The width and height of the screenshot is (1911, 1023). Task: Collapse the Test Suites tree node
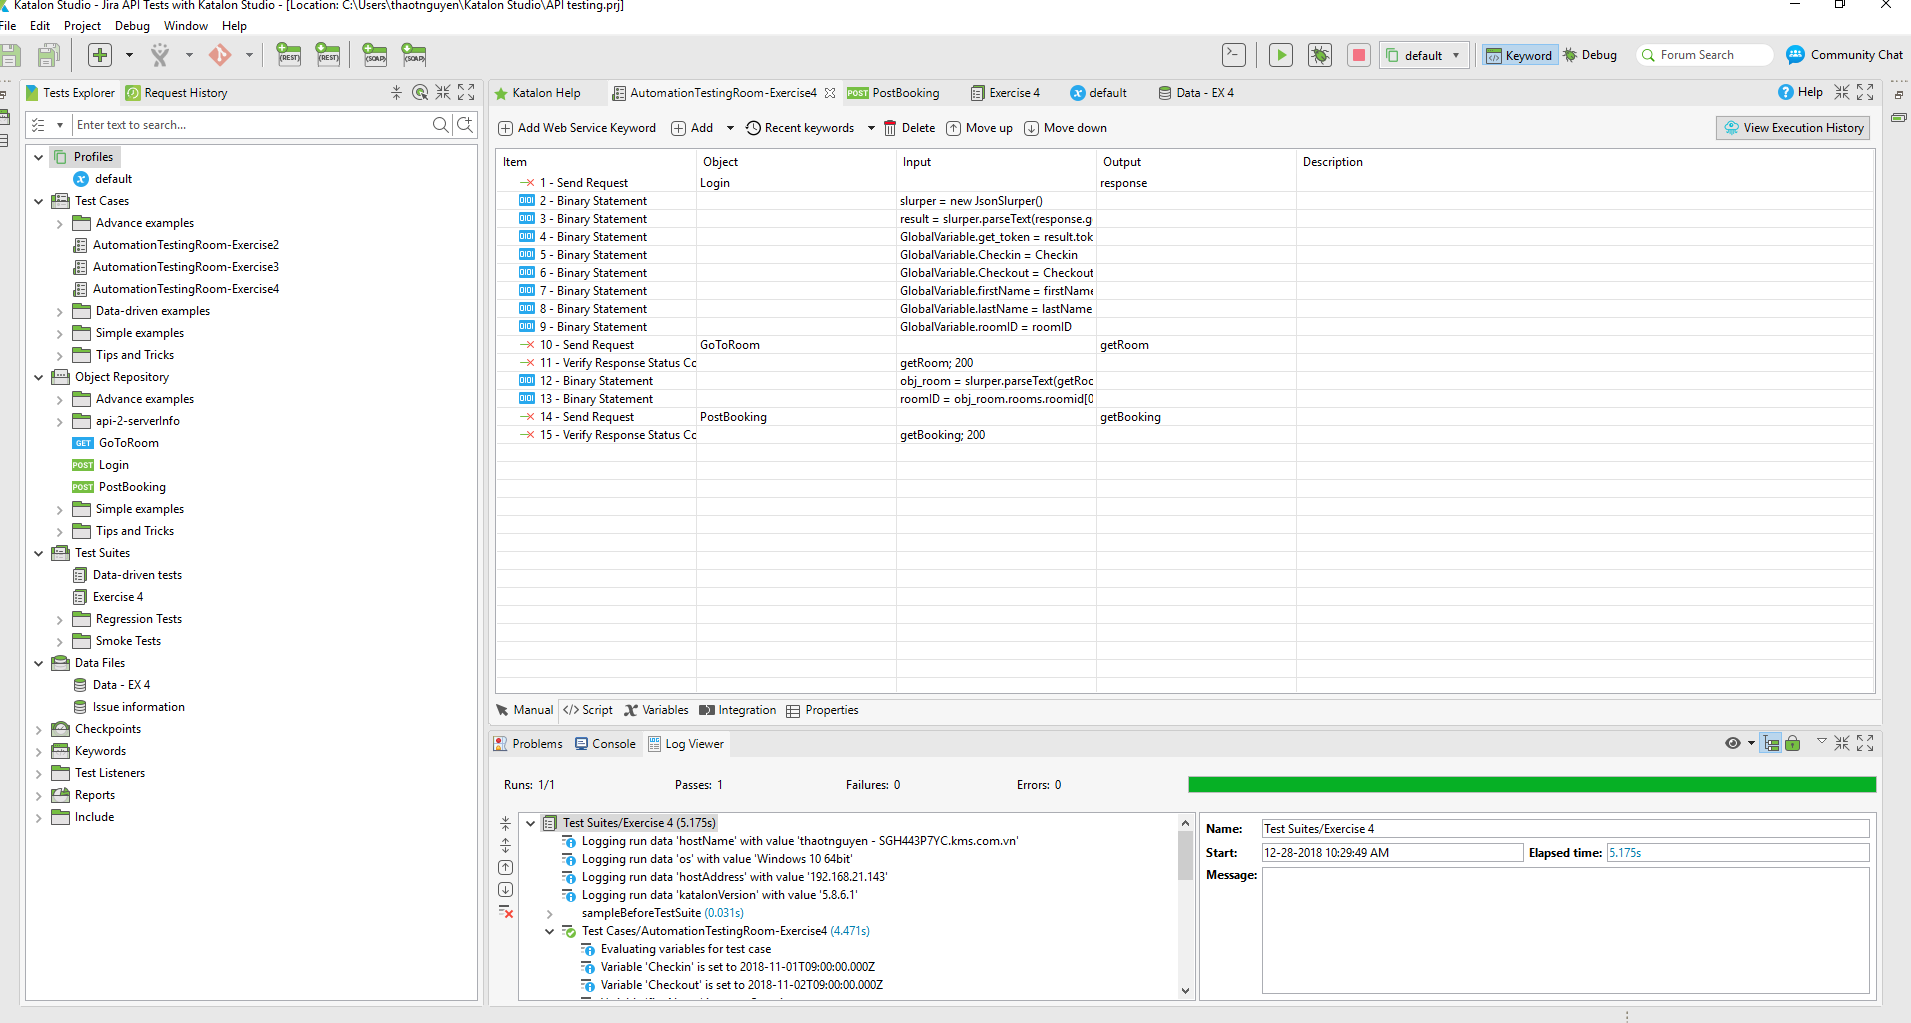coord(39,553)
